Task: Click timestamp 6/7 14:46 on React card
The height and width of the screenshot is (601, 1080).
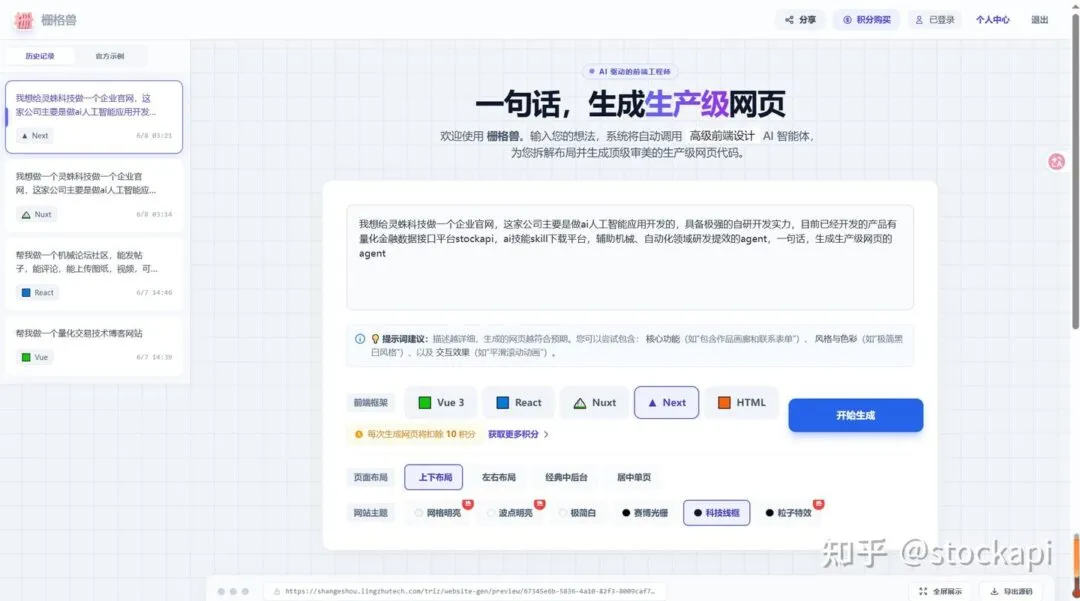Action: (x=154, y=293)
